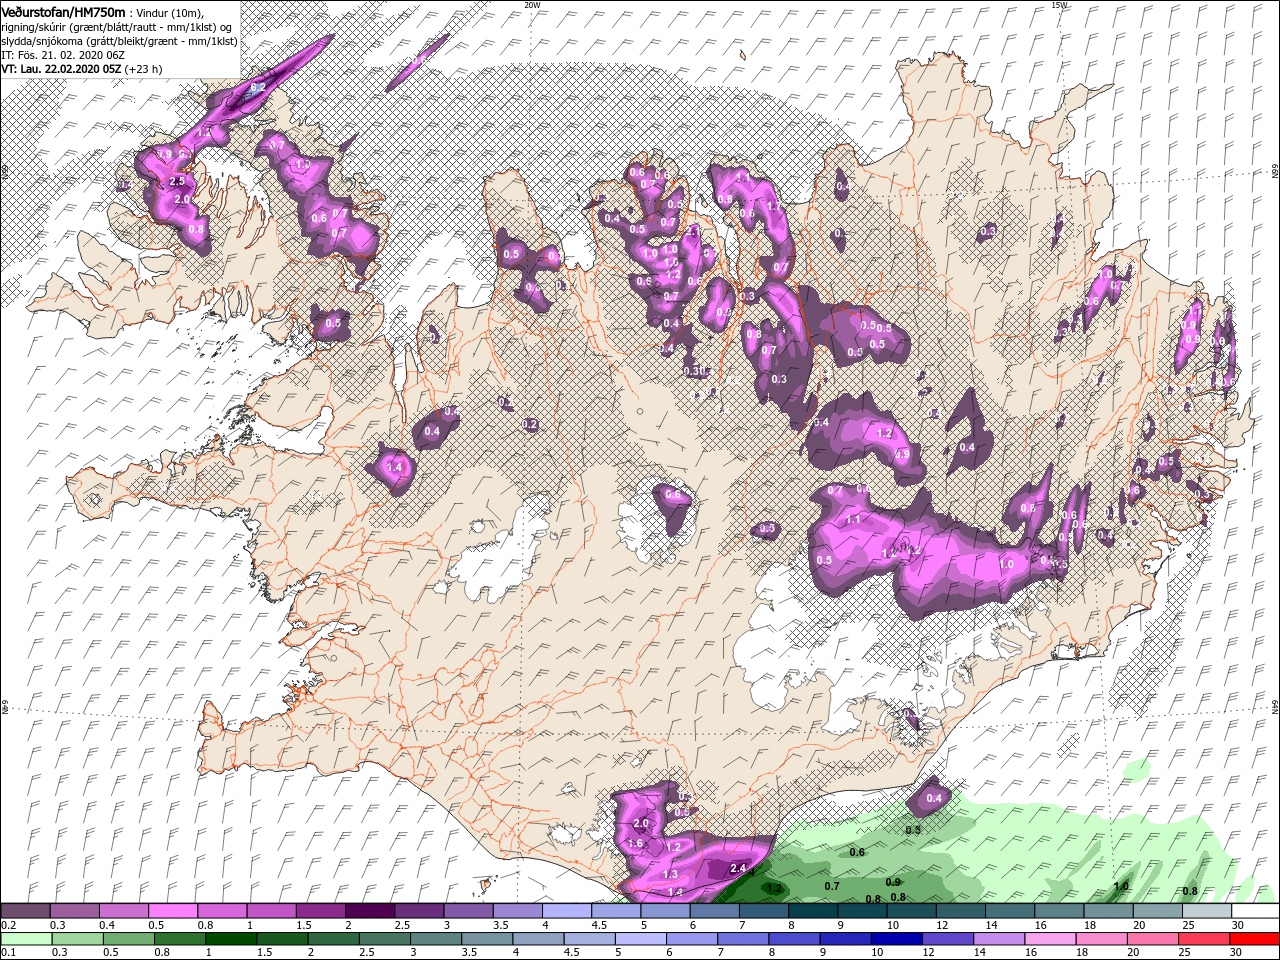
Task: Click the 2.4 precipitation value on the map
Action: click(739, 867)
